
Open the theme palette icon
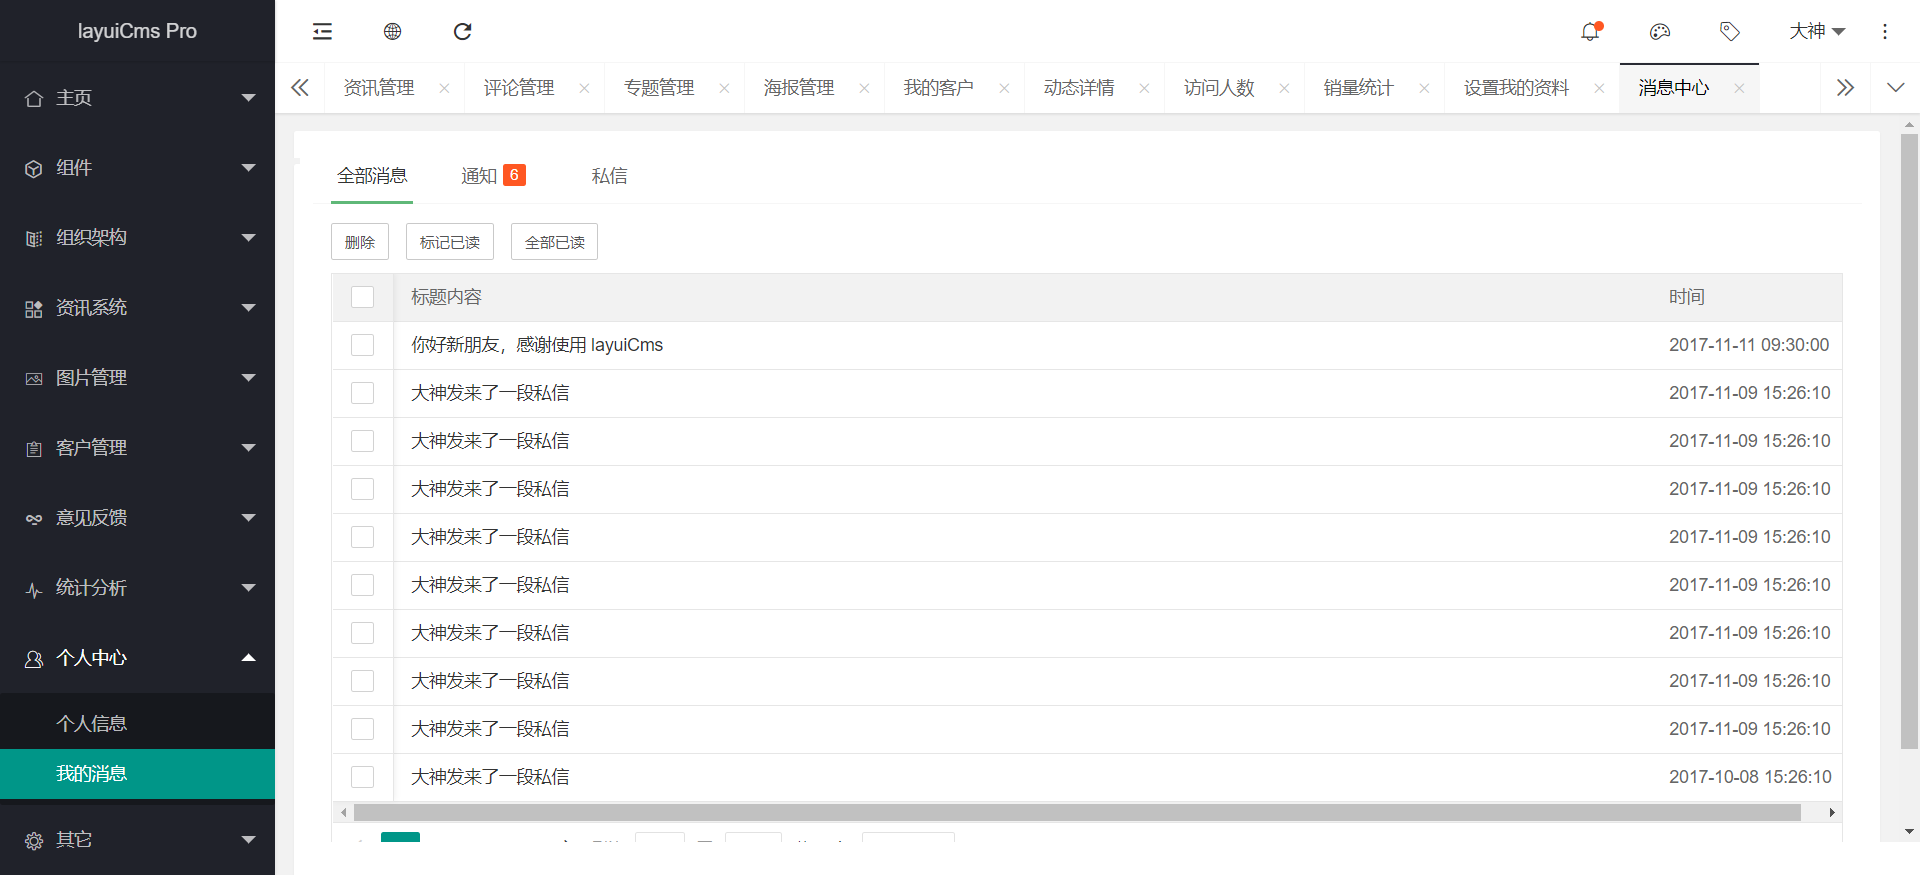coord(1660,31)
